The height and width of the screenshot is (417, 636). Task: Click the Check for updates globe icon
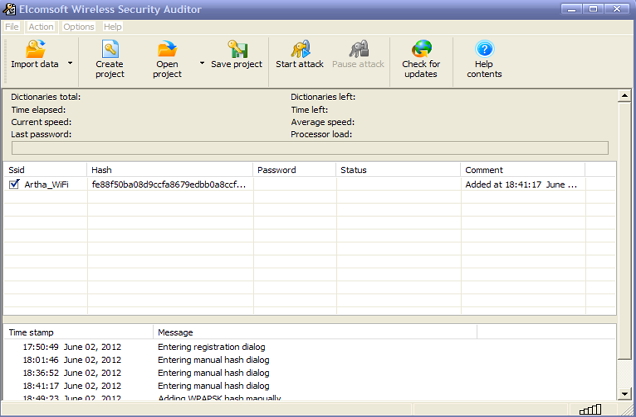point(421,49)
